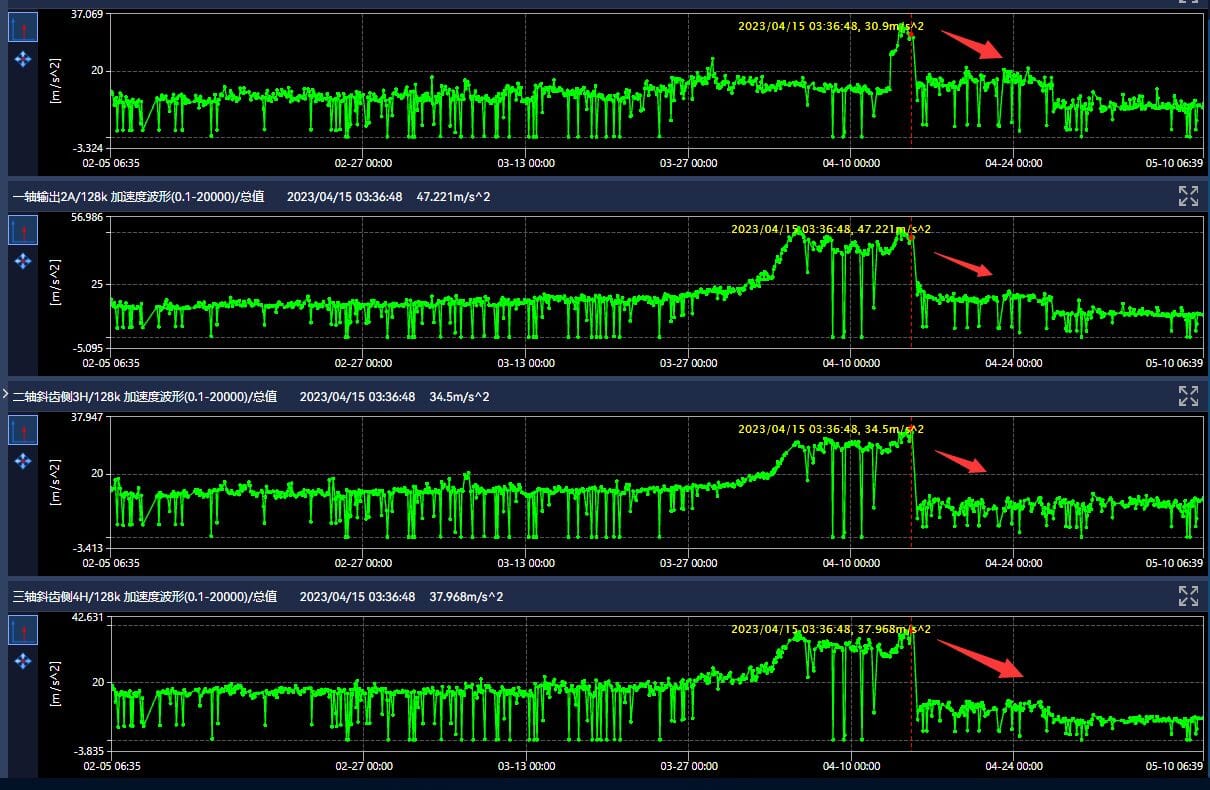Image resolution: width=1210 pixels, height=790 pixels.
Task: Activate pan arrows icon for 一轴输出2A chart
Action: (23, 261)
